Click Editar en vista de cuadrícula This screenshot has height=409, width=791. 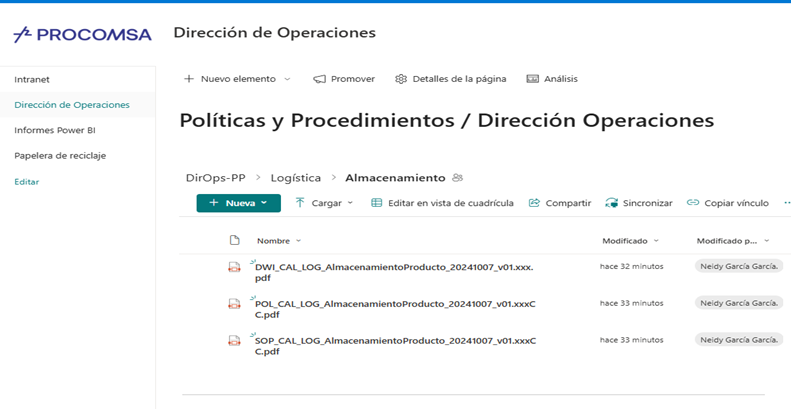(442, 203)
